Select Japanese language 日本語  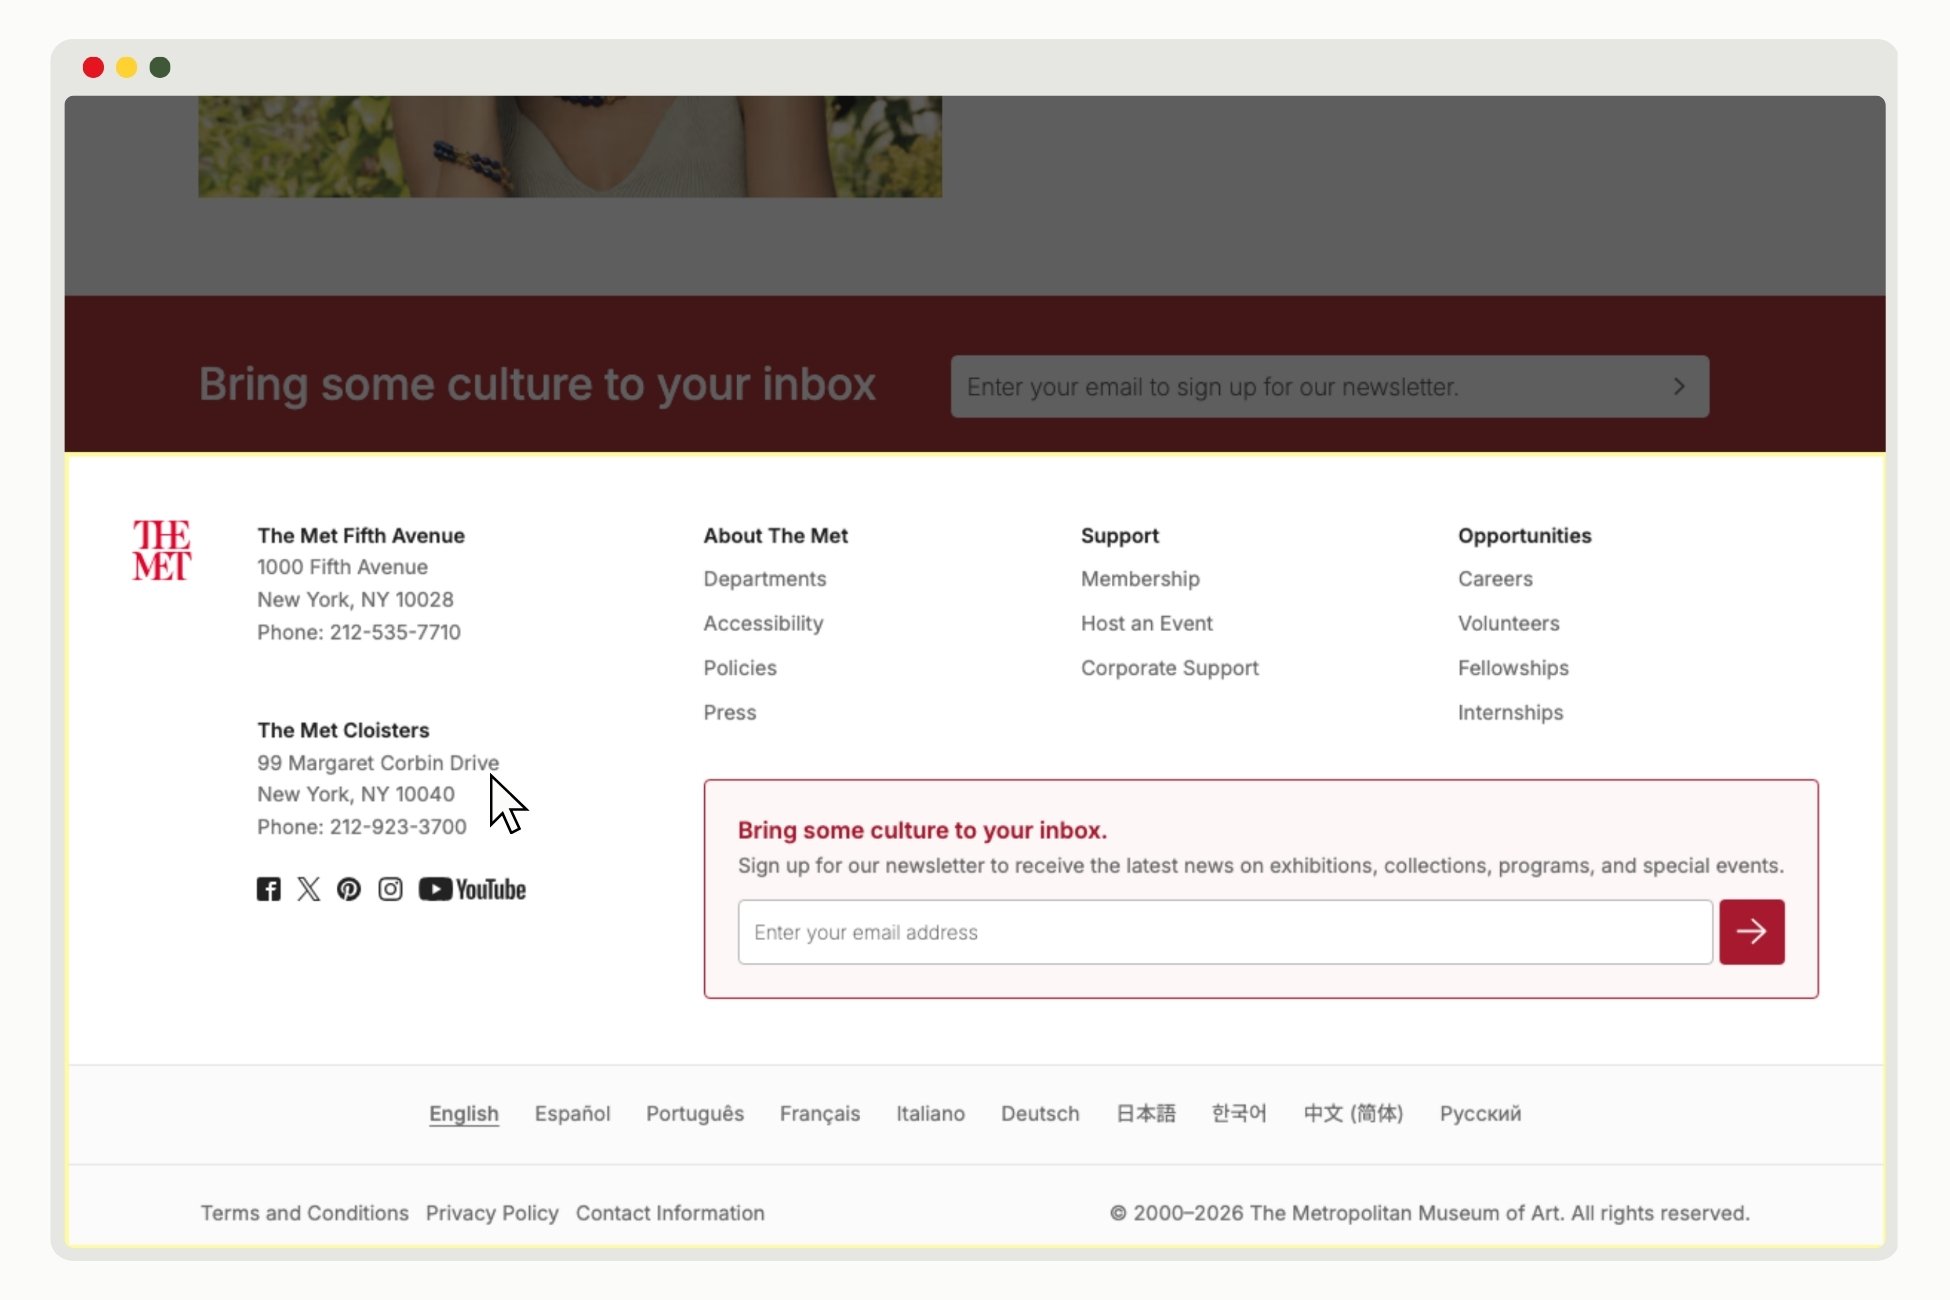tap(1146, 1114)
